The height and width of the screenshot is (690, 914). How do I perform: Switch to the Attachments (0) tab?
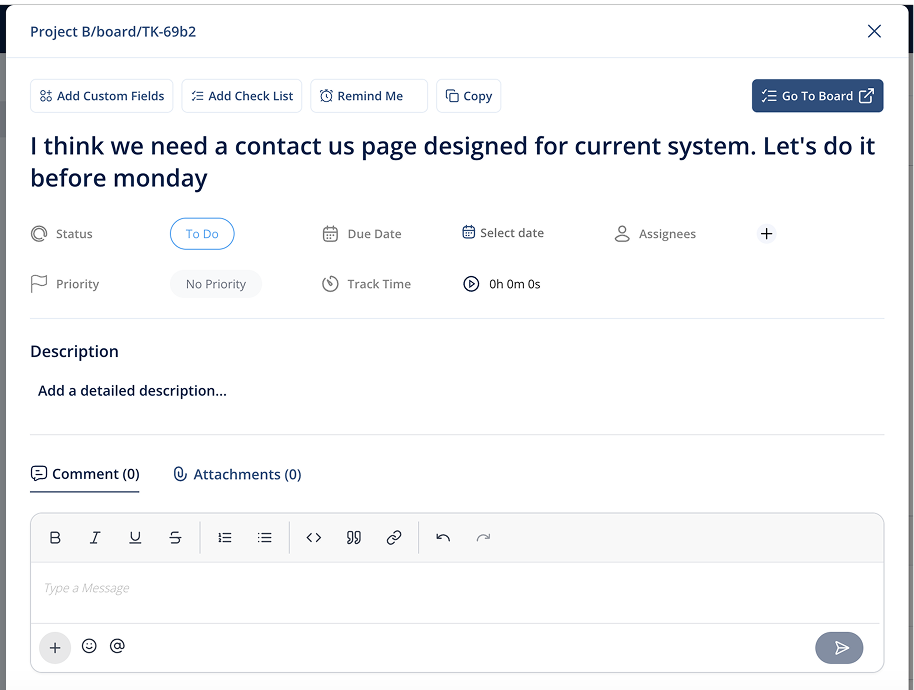pos(237,474)
